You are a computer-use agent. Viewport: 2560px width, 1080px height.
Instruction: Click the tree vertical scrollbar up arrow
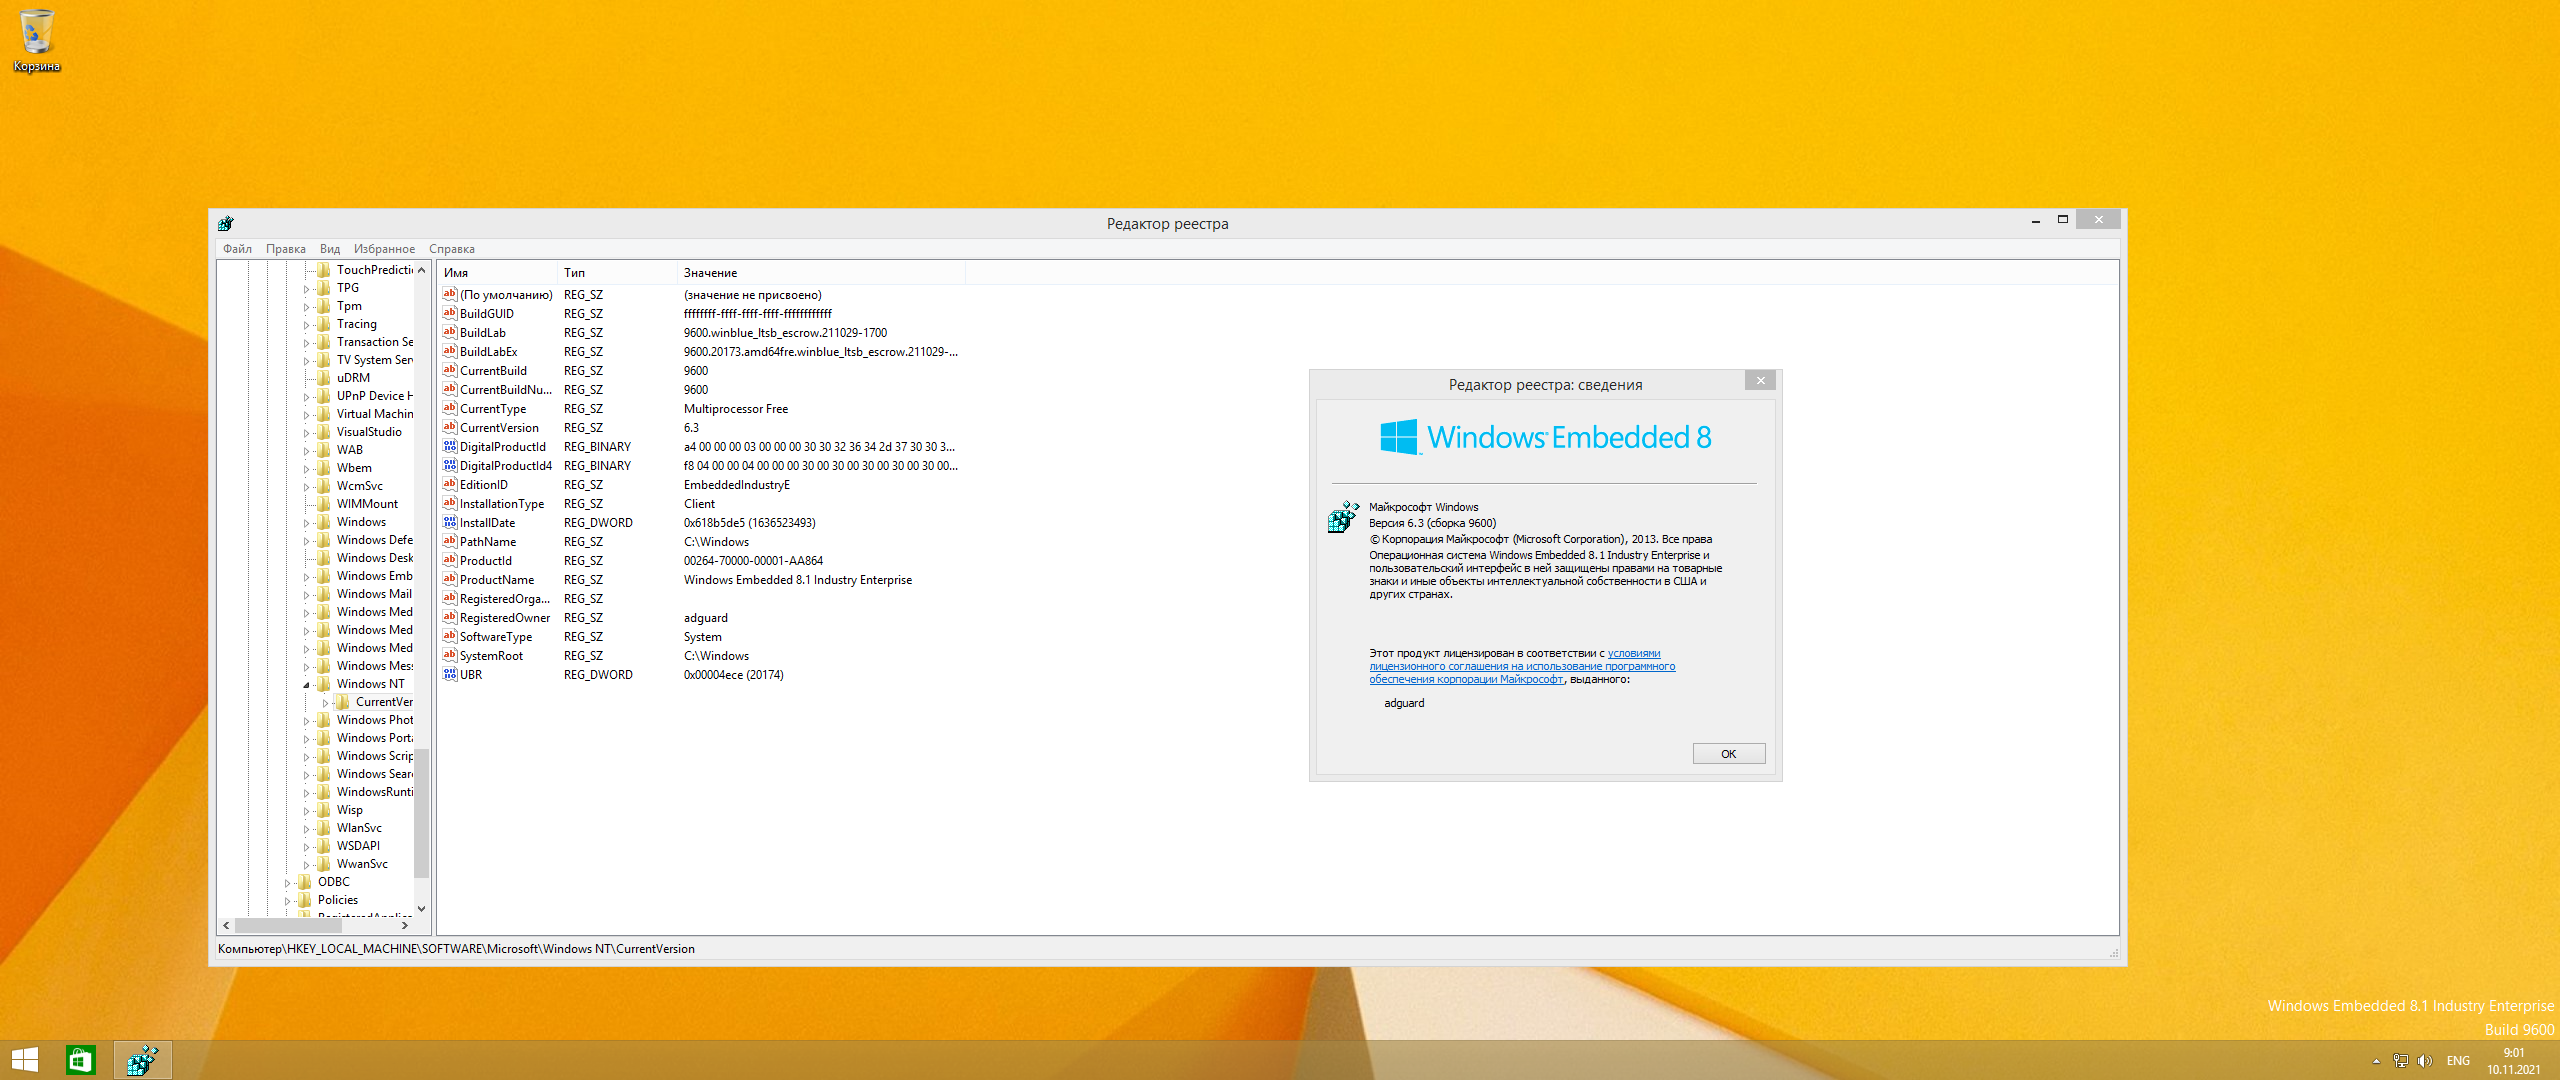[421, 270]
